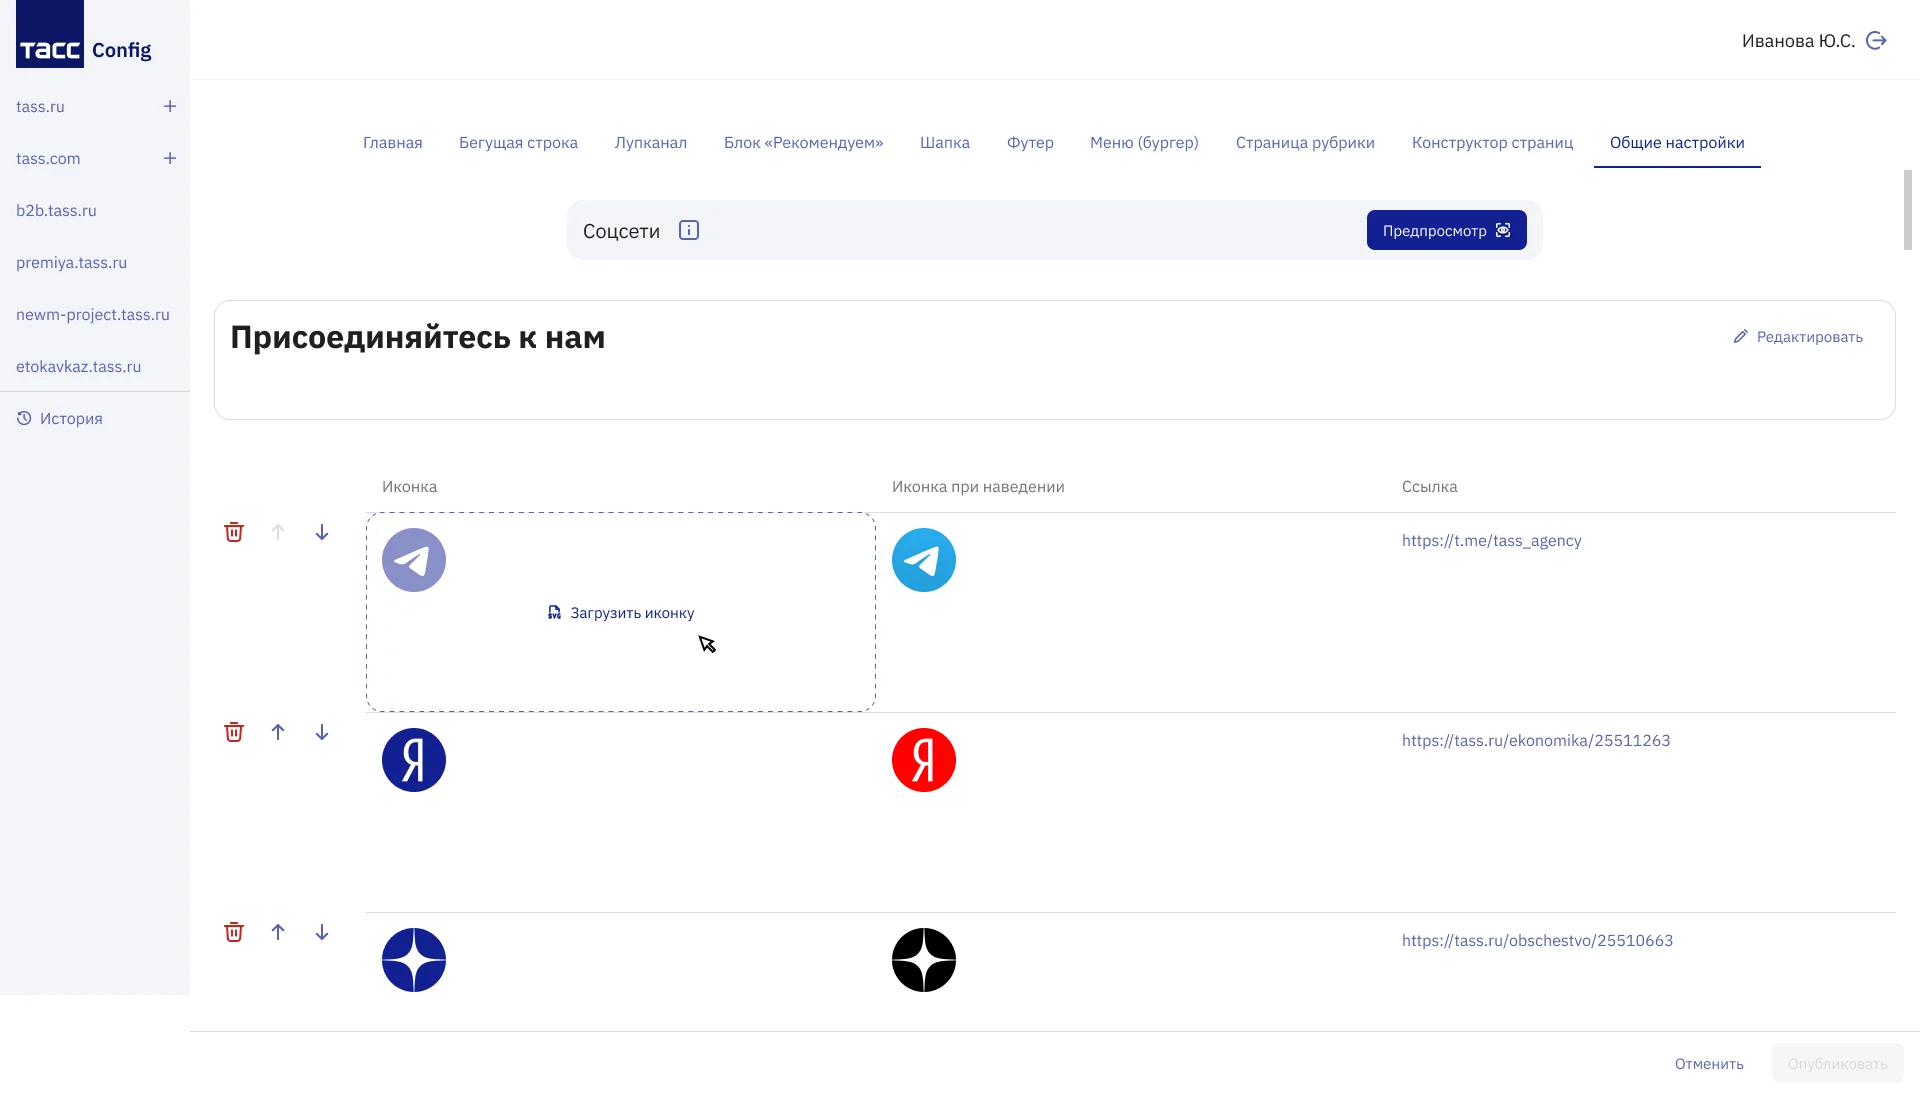Click the Предпросмотр button

[1447, 230]
